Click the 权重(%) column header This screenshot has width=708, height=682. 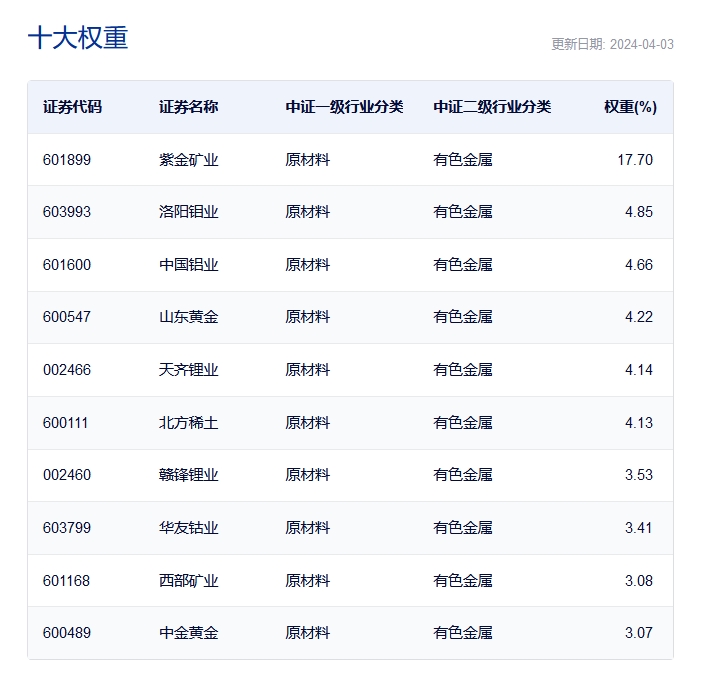click(x=630, y=107)
